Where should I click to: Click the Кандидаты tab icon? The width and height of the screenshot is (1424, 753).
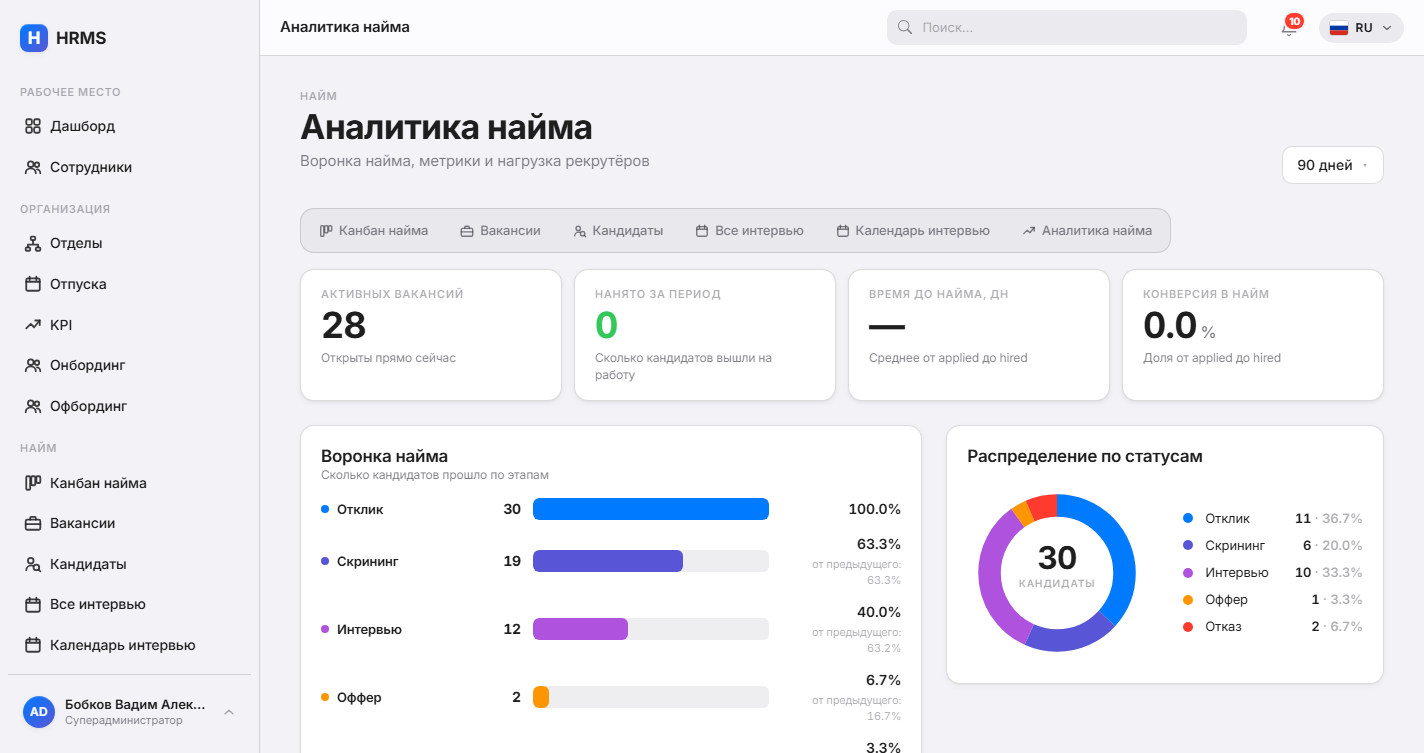580,231
